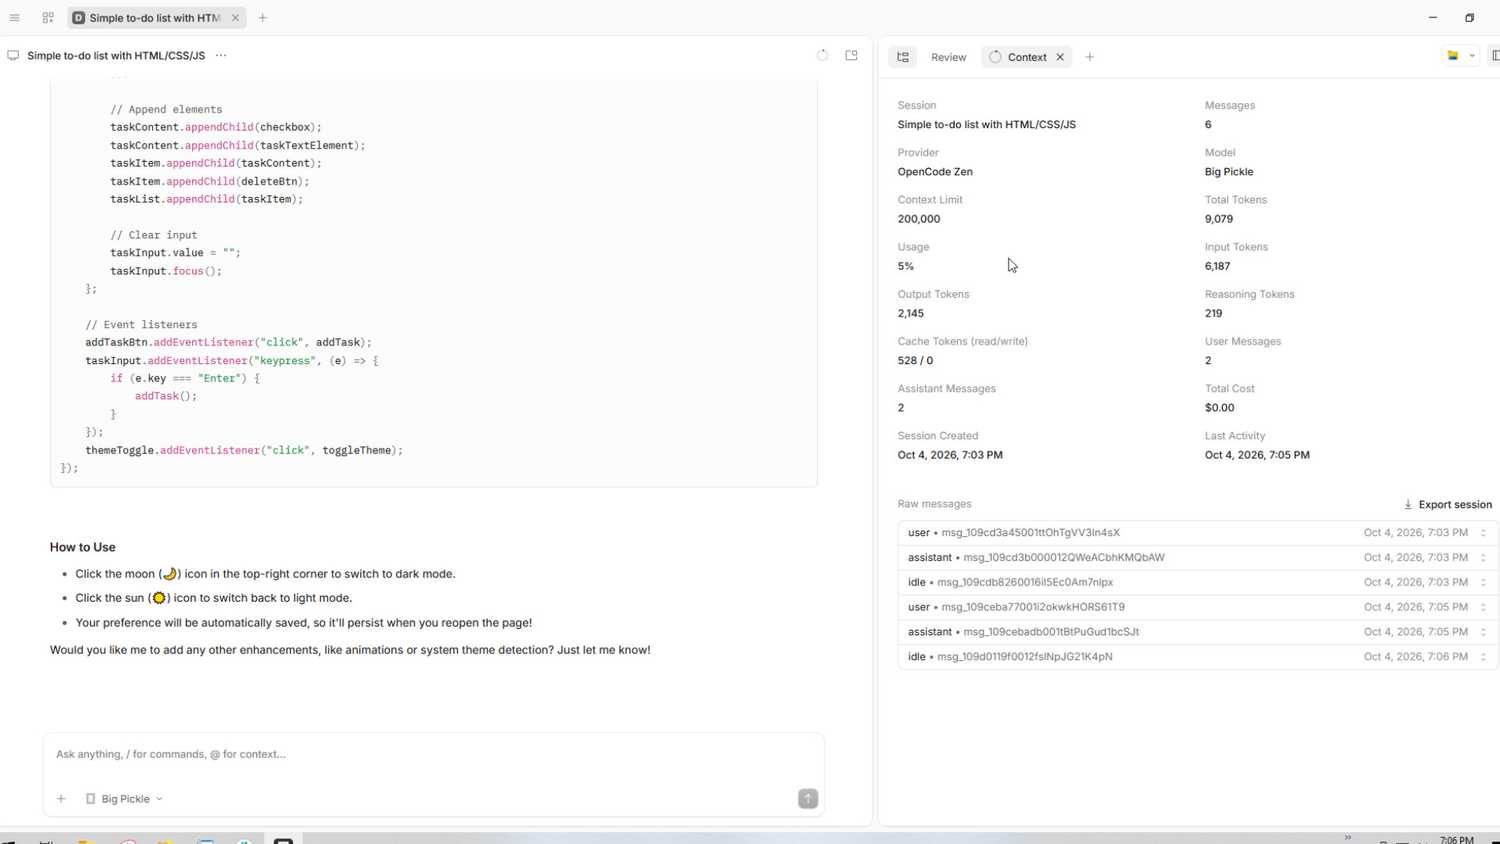Toggle the side panel icon in chat header
The image size is (1500, 844).
pyautogui.click(x=852, y=56)
